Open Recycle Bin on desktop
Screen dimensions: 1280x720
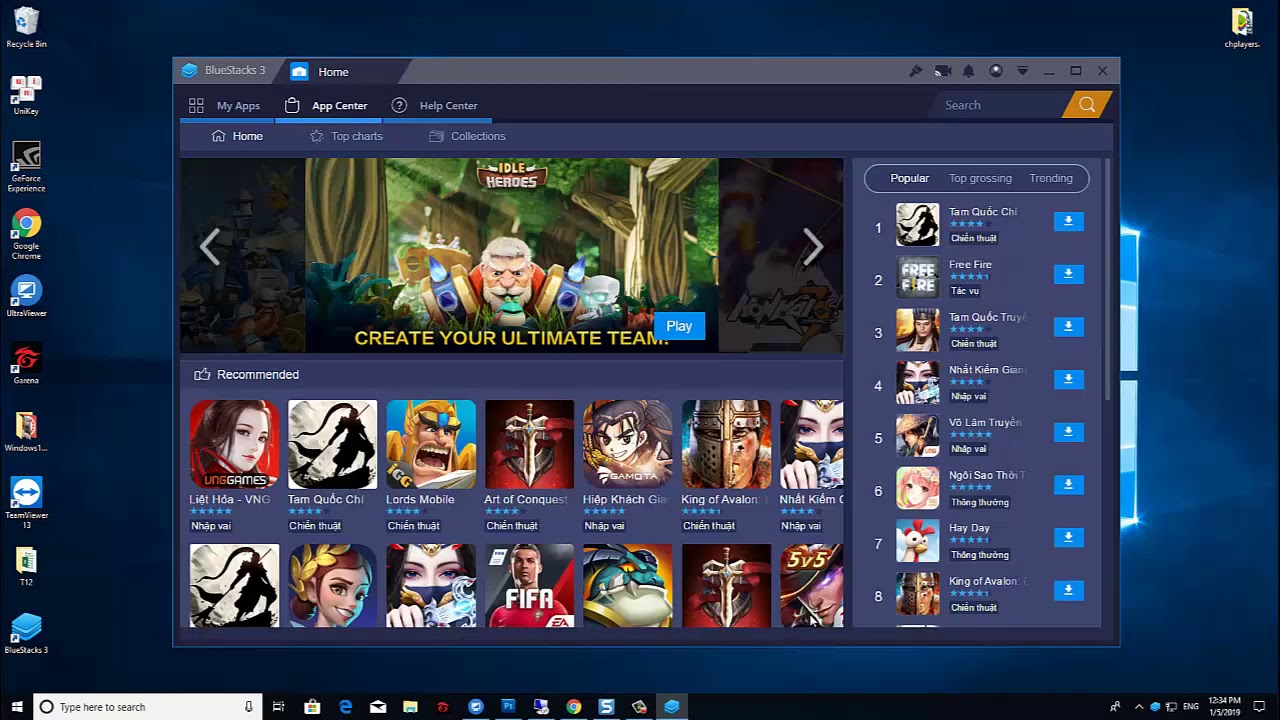click(26, 27)
